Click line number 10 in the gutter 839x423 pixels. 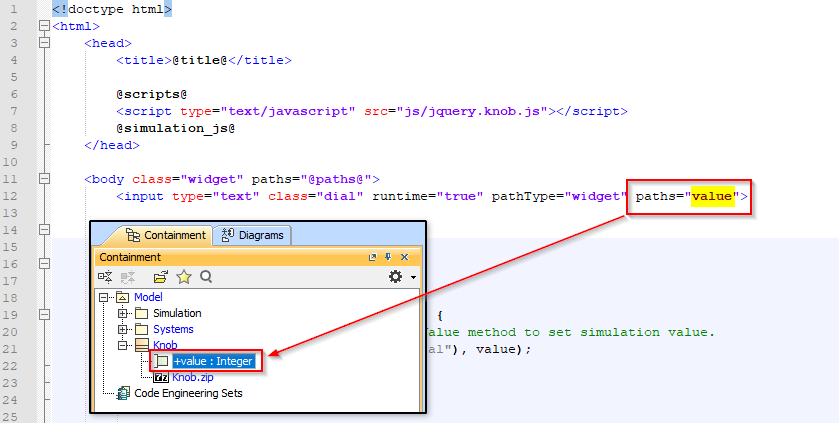[11, 162]
